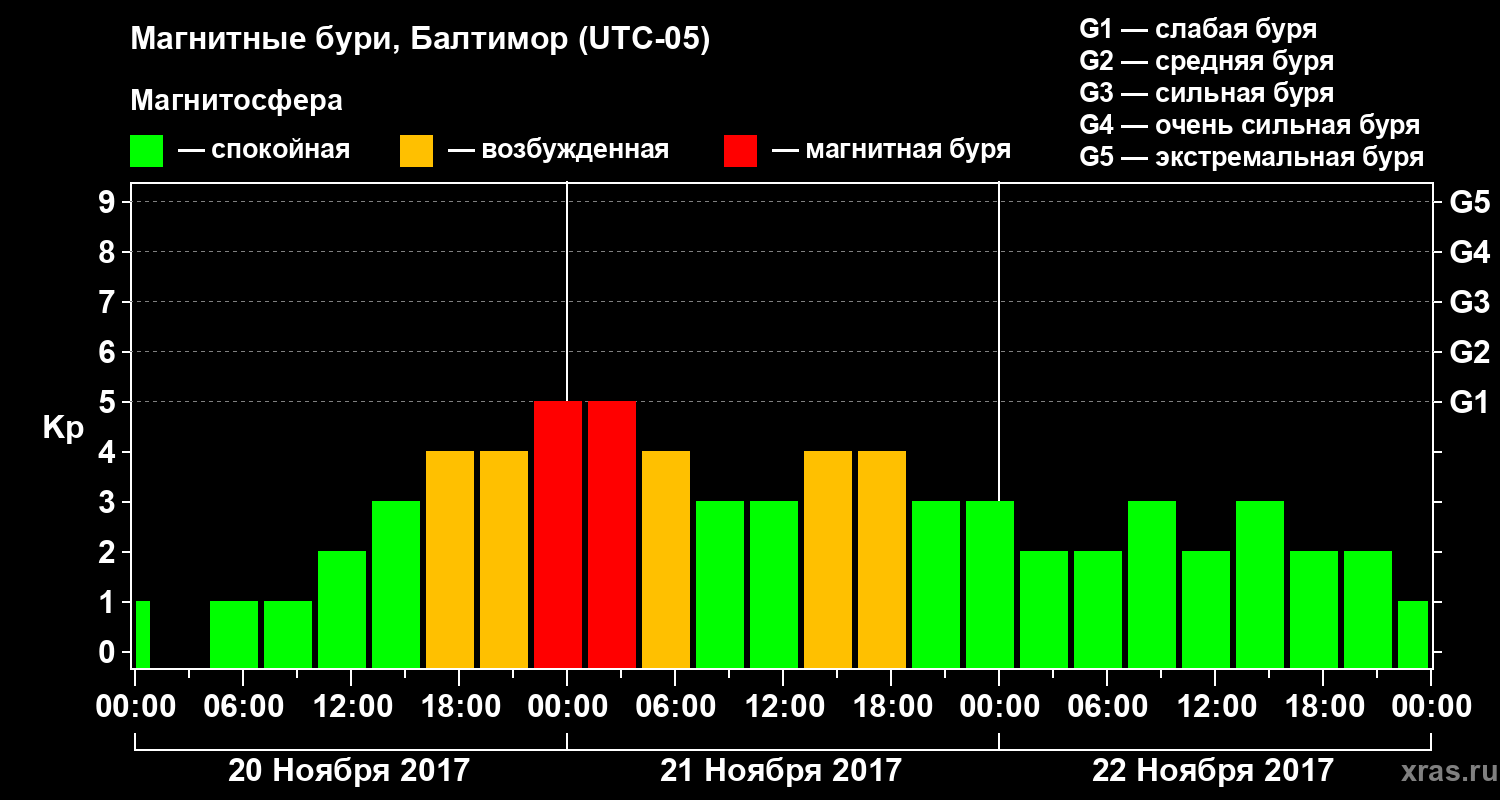Screen dimensions: 1500x800
Task: Click the legend label '— магнитная буря'
Action: [892, 150]
